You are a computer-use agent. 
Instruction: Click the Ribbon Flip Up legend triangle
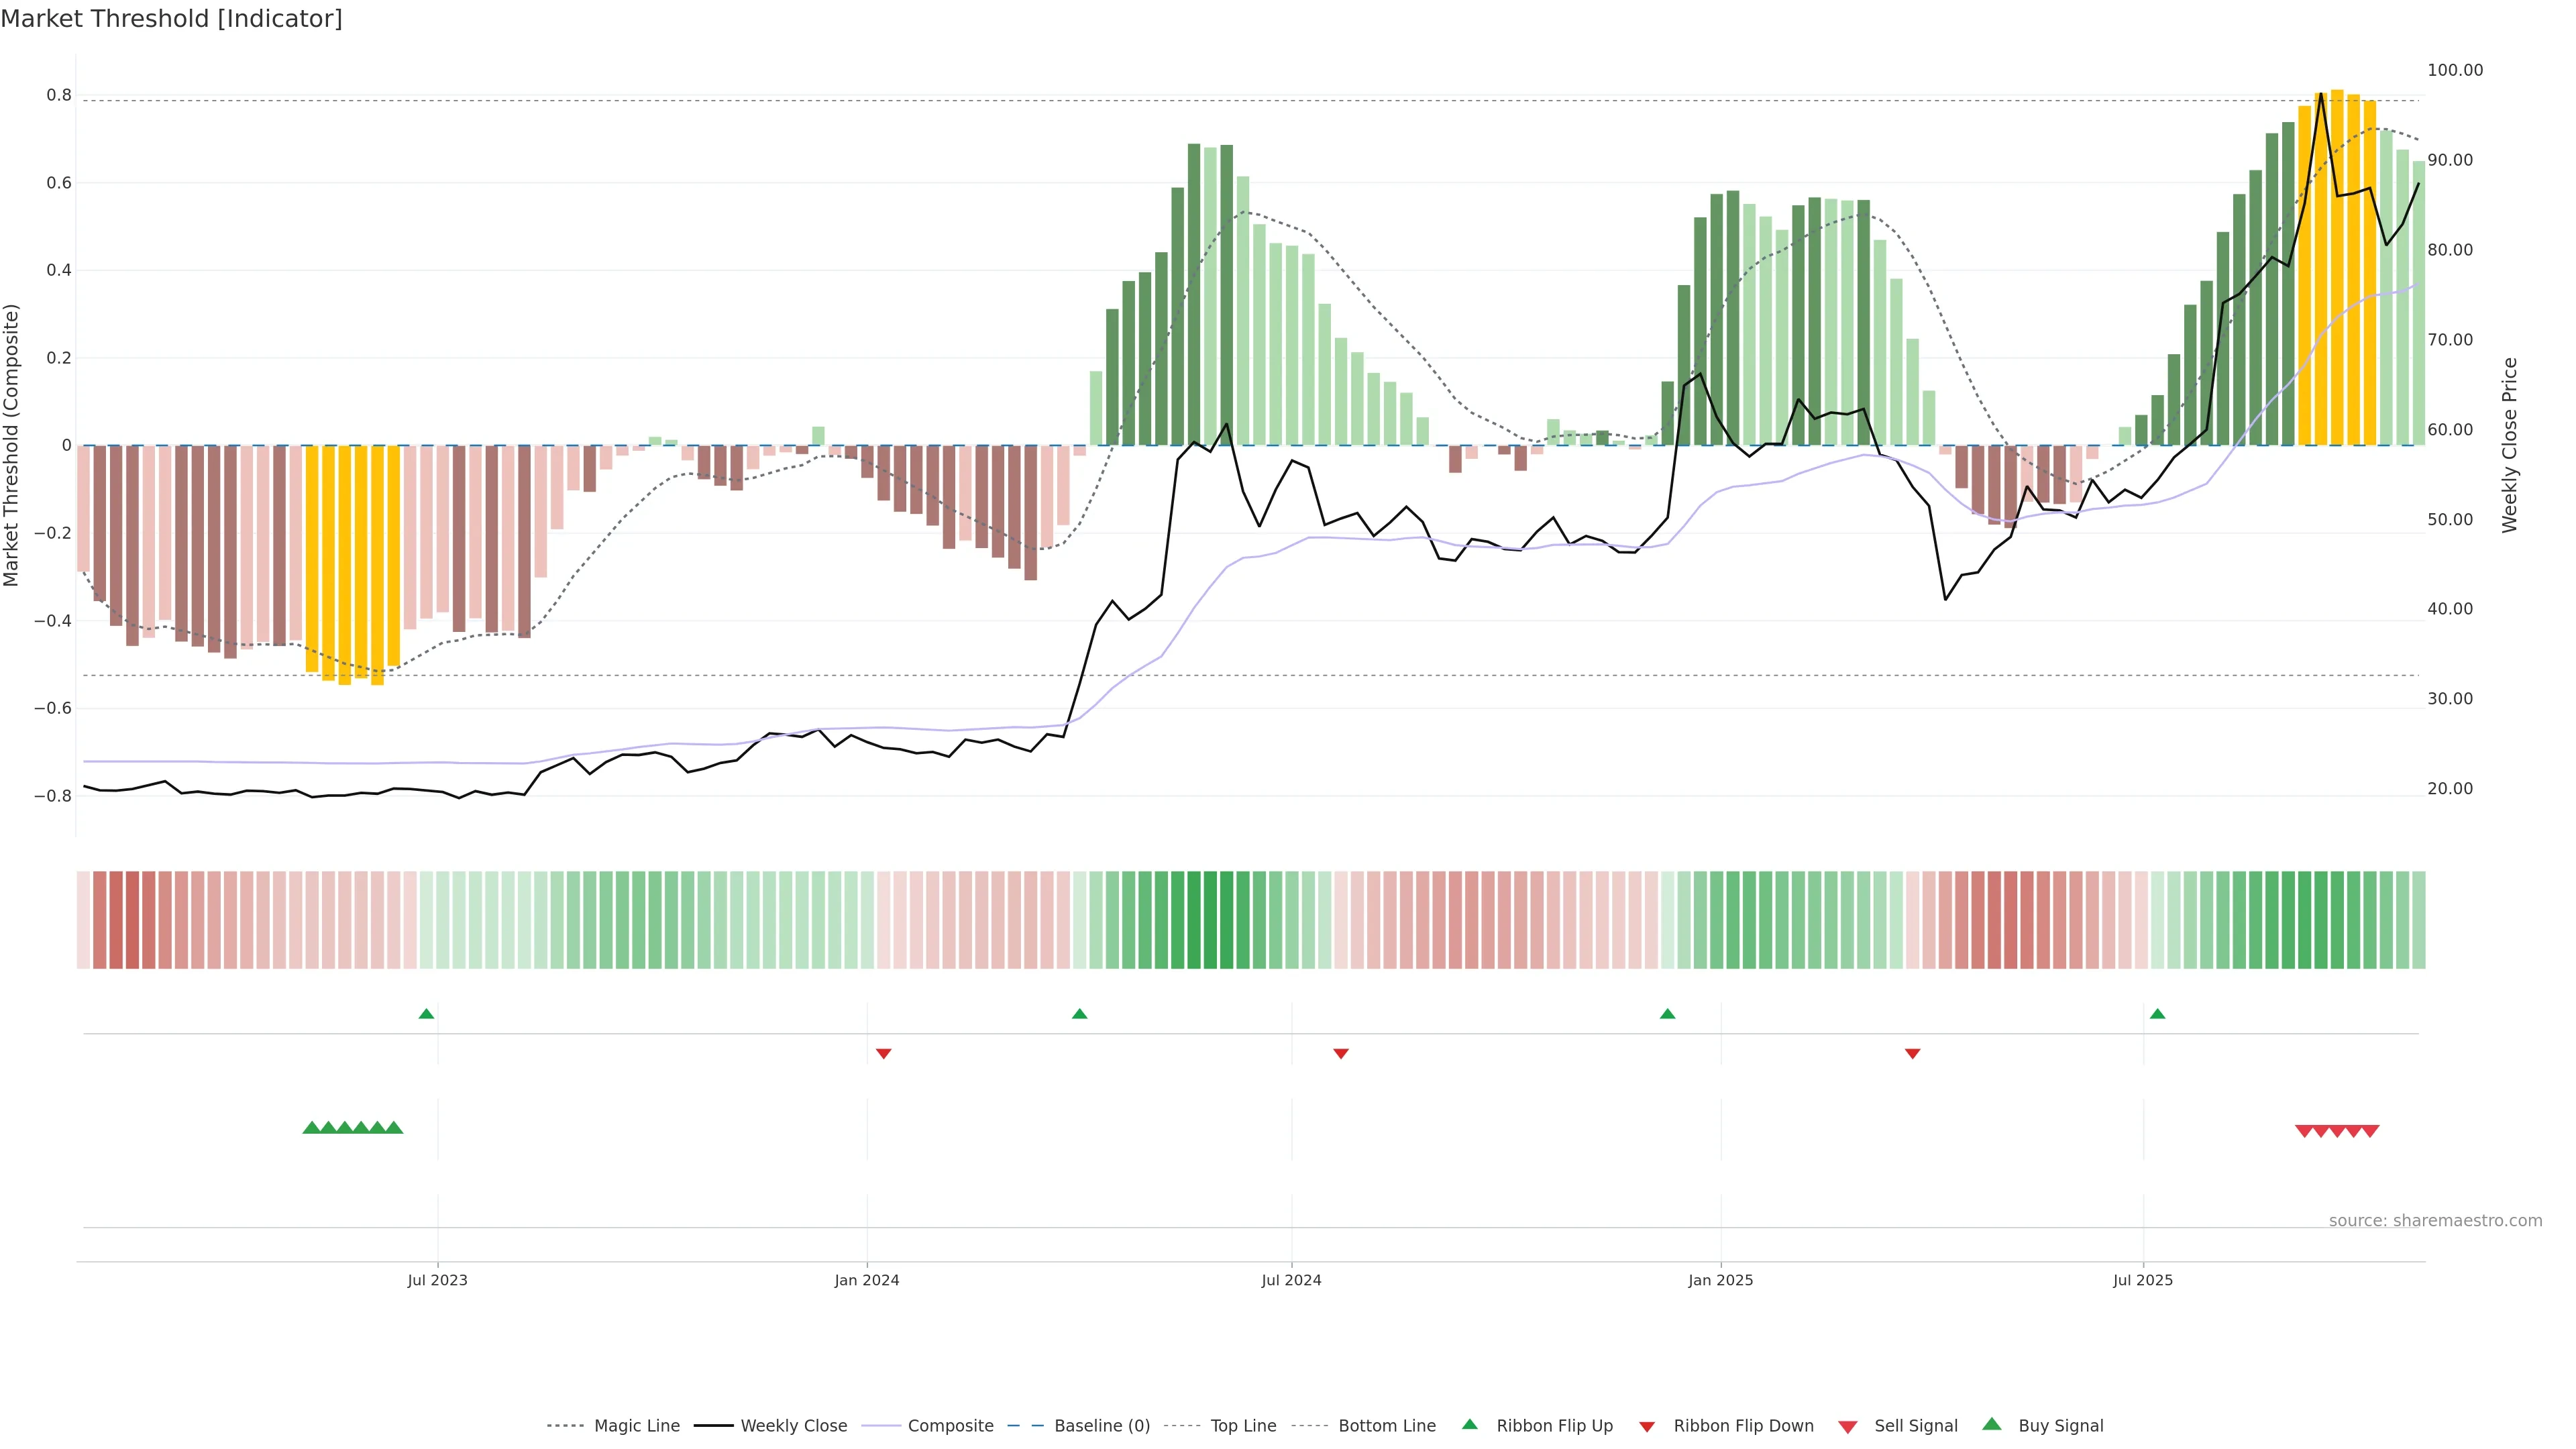(x=1469, y=1424)
